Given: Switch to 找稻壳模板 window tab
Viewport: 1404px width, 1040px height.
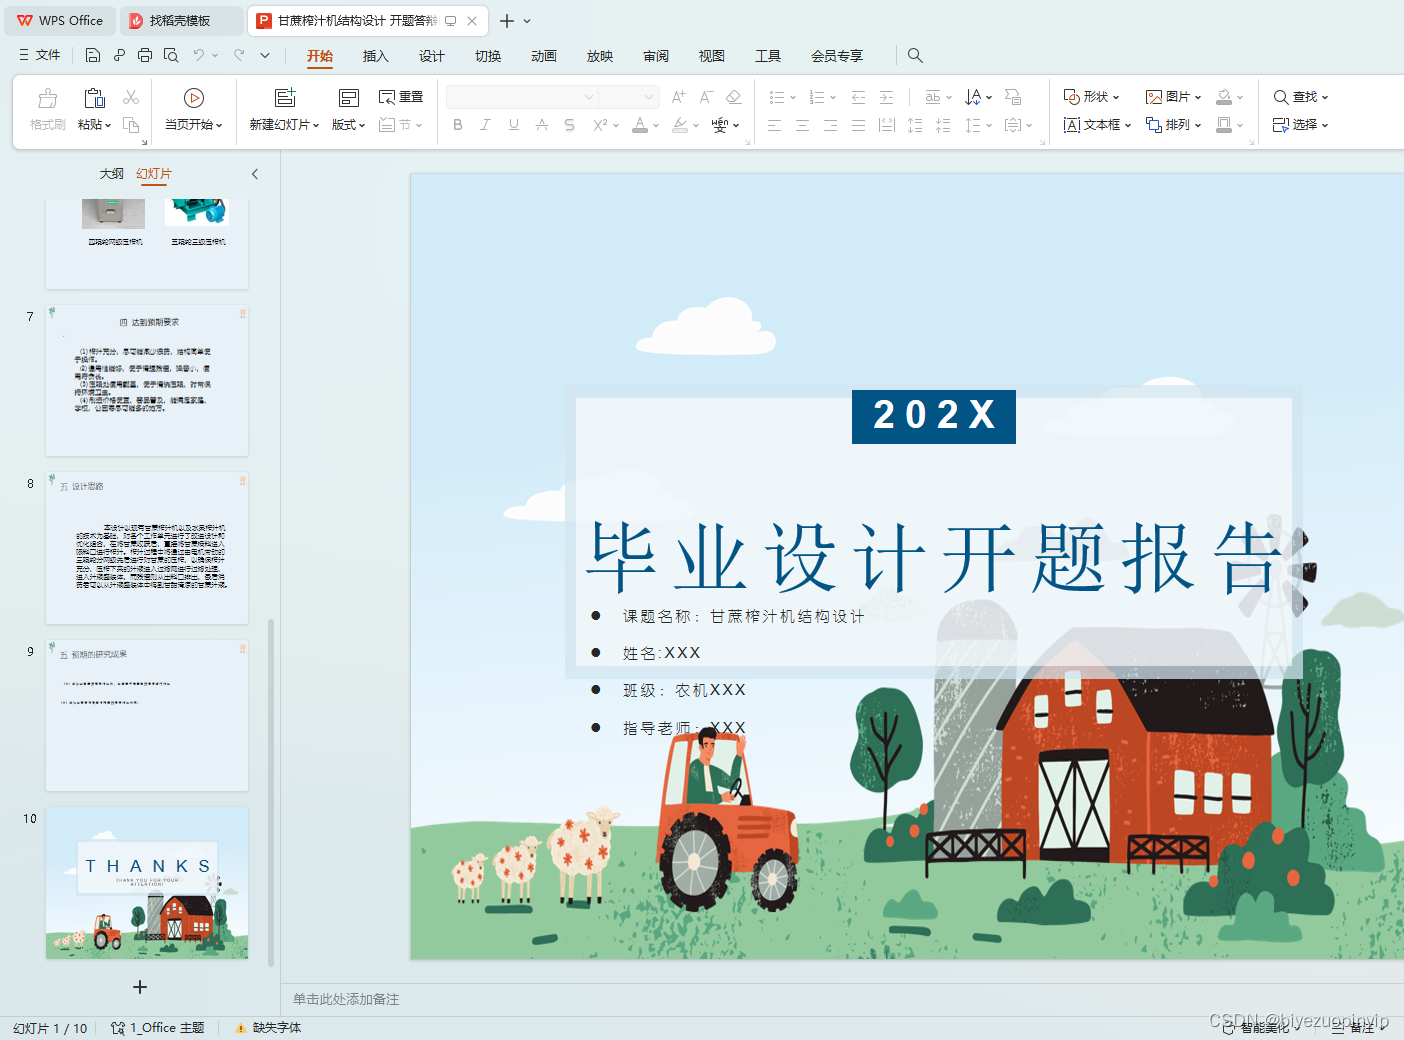Looking at the screenshot, I should 180,21.
